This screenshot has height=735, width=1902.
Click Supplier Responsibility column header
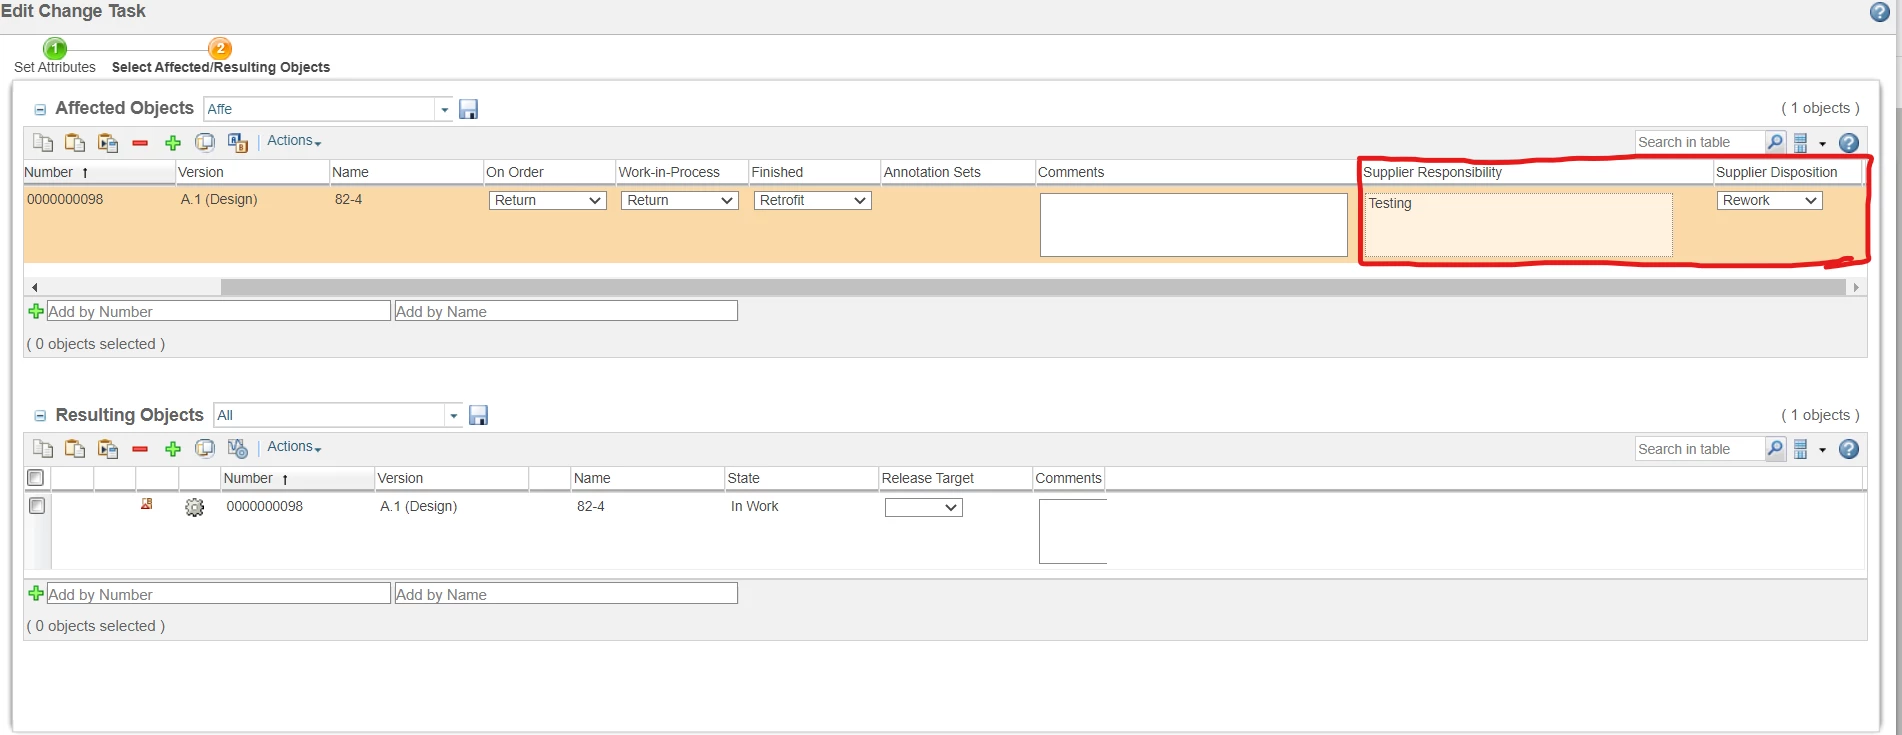[x=1536, y=172]
